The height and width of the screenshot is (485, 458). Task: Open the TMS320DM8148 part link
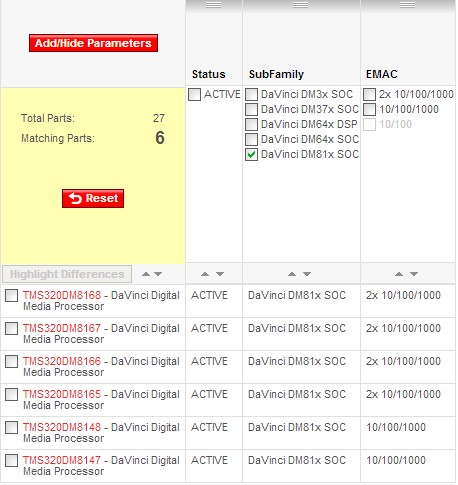click(62, 427)
